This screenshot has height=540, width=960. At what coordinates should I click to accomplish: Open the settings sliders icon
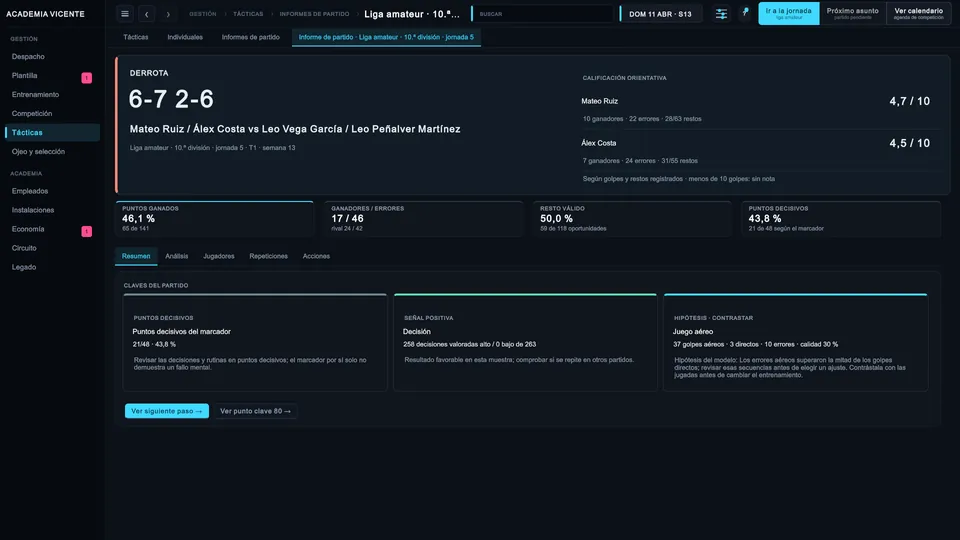(x=721, y=13)
